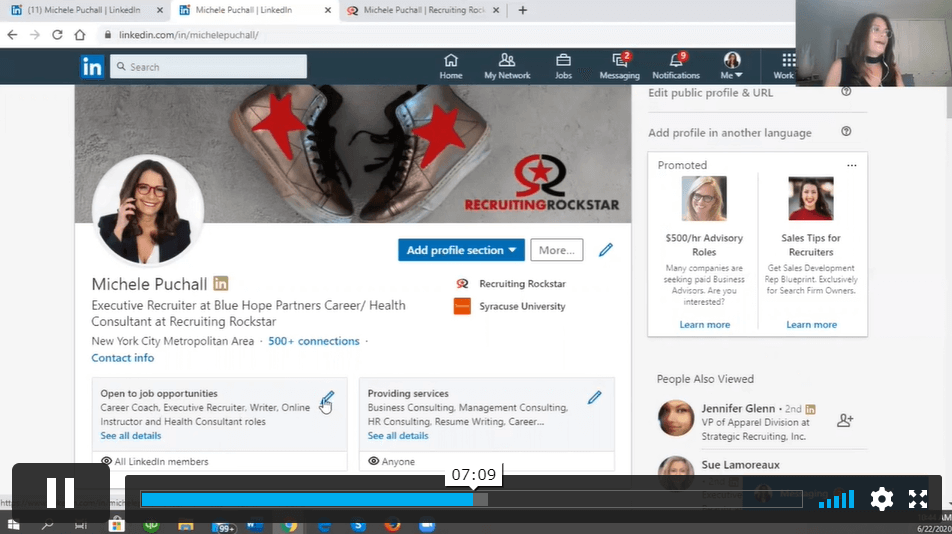Open Windows Start menu
This screenshot has height=534, width=952.
13,526
